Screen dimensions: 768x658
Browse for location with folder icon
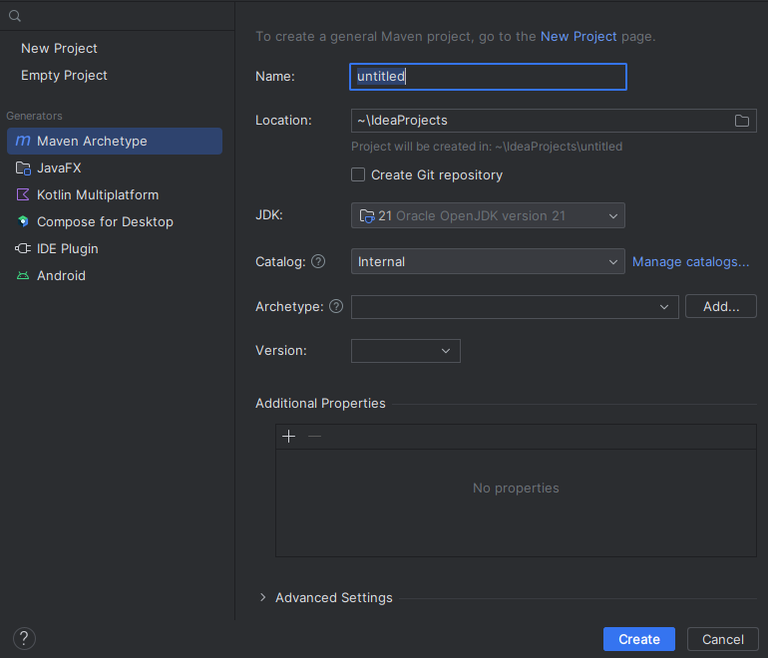(x=742, y=121)
